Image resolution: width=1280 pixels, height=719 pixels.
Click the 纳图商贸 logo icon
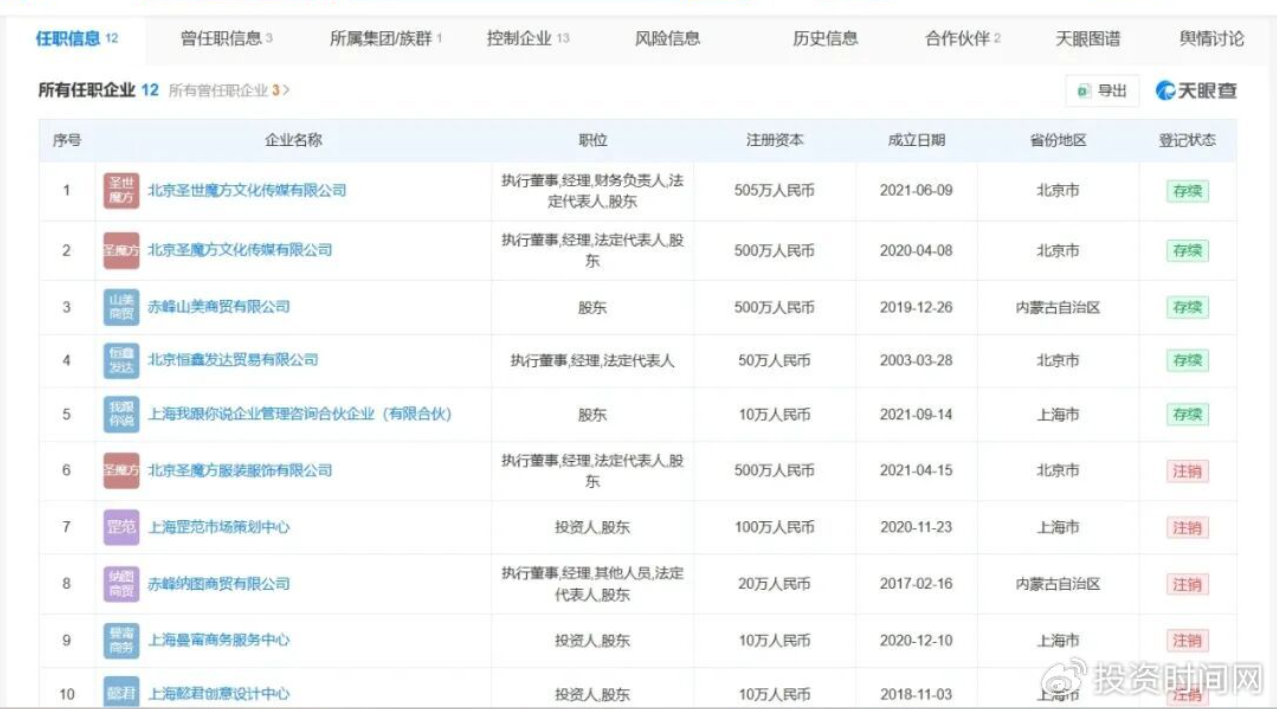(119, 583)
